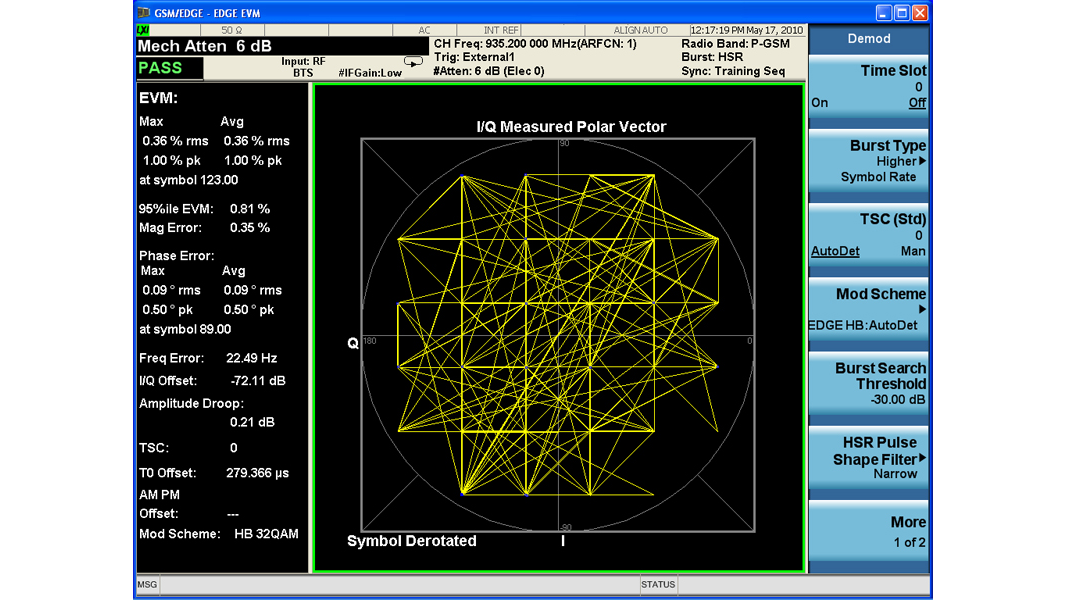Click the Demod menu header

868,39
